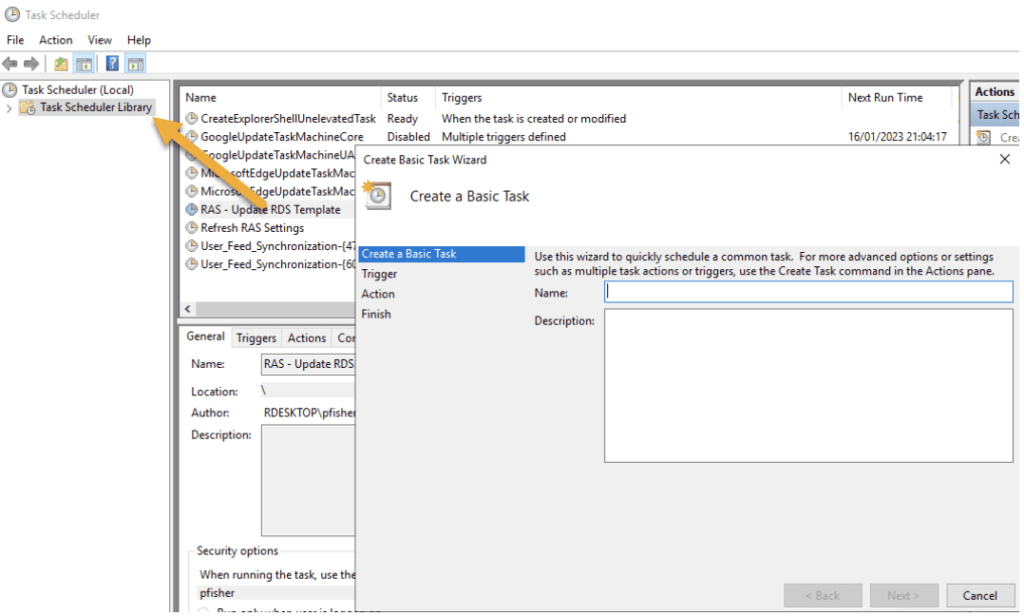The height and width of the screenshot is (616, 1024).
Task: Switch to the Triggers tab
Action: point(256,338)
